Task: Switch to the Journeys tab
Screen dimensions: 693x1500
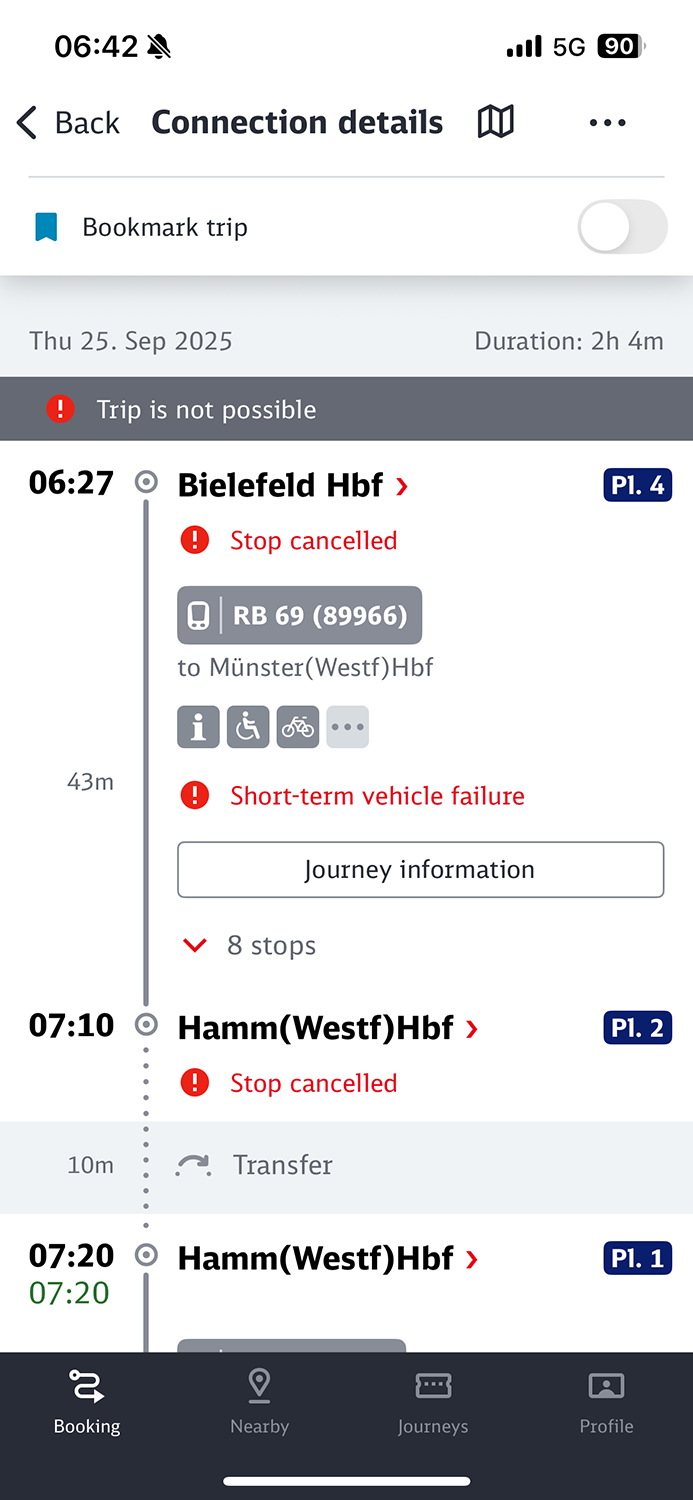Action: (432, 1402)
